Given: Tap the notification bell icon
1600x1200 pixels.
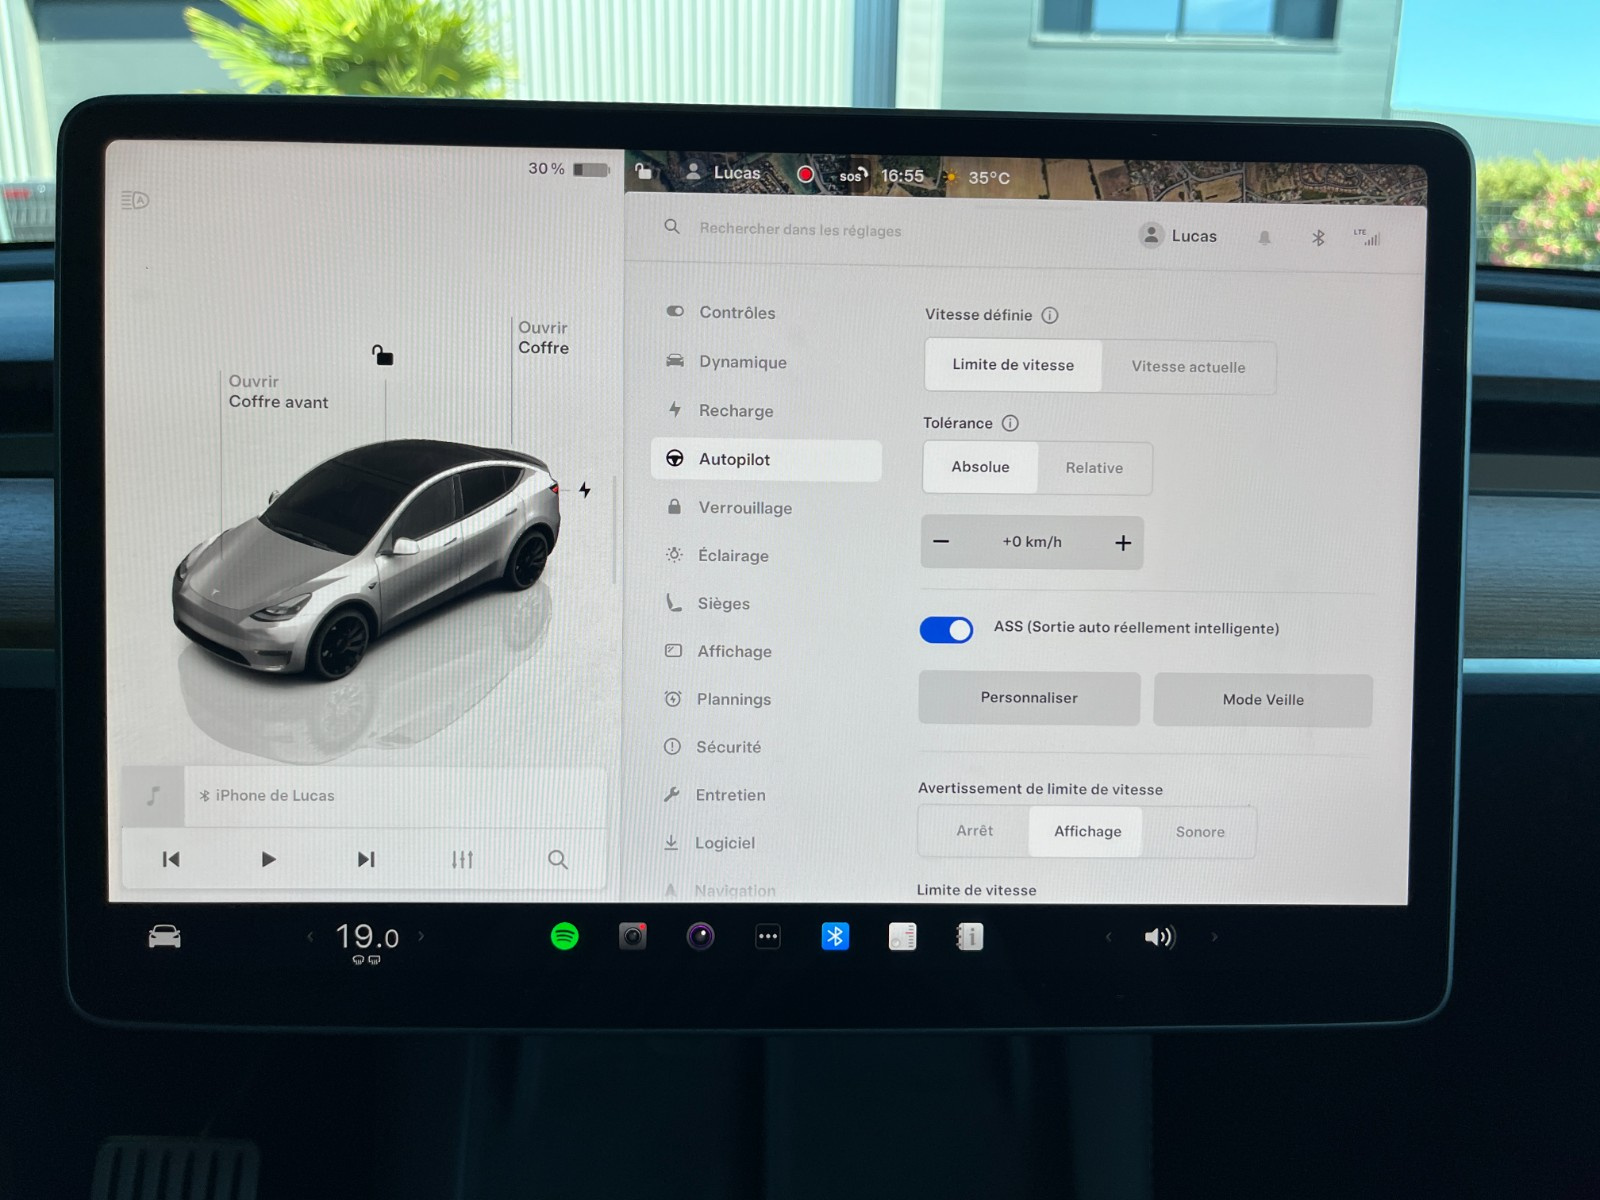Looking at the screenshot, I should [1264, 238].
